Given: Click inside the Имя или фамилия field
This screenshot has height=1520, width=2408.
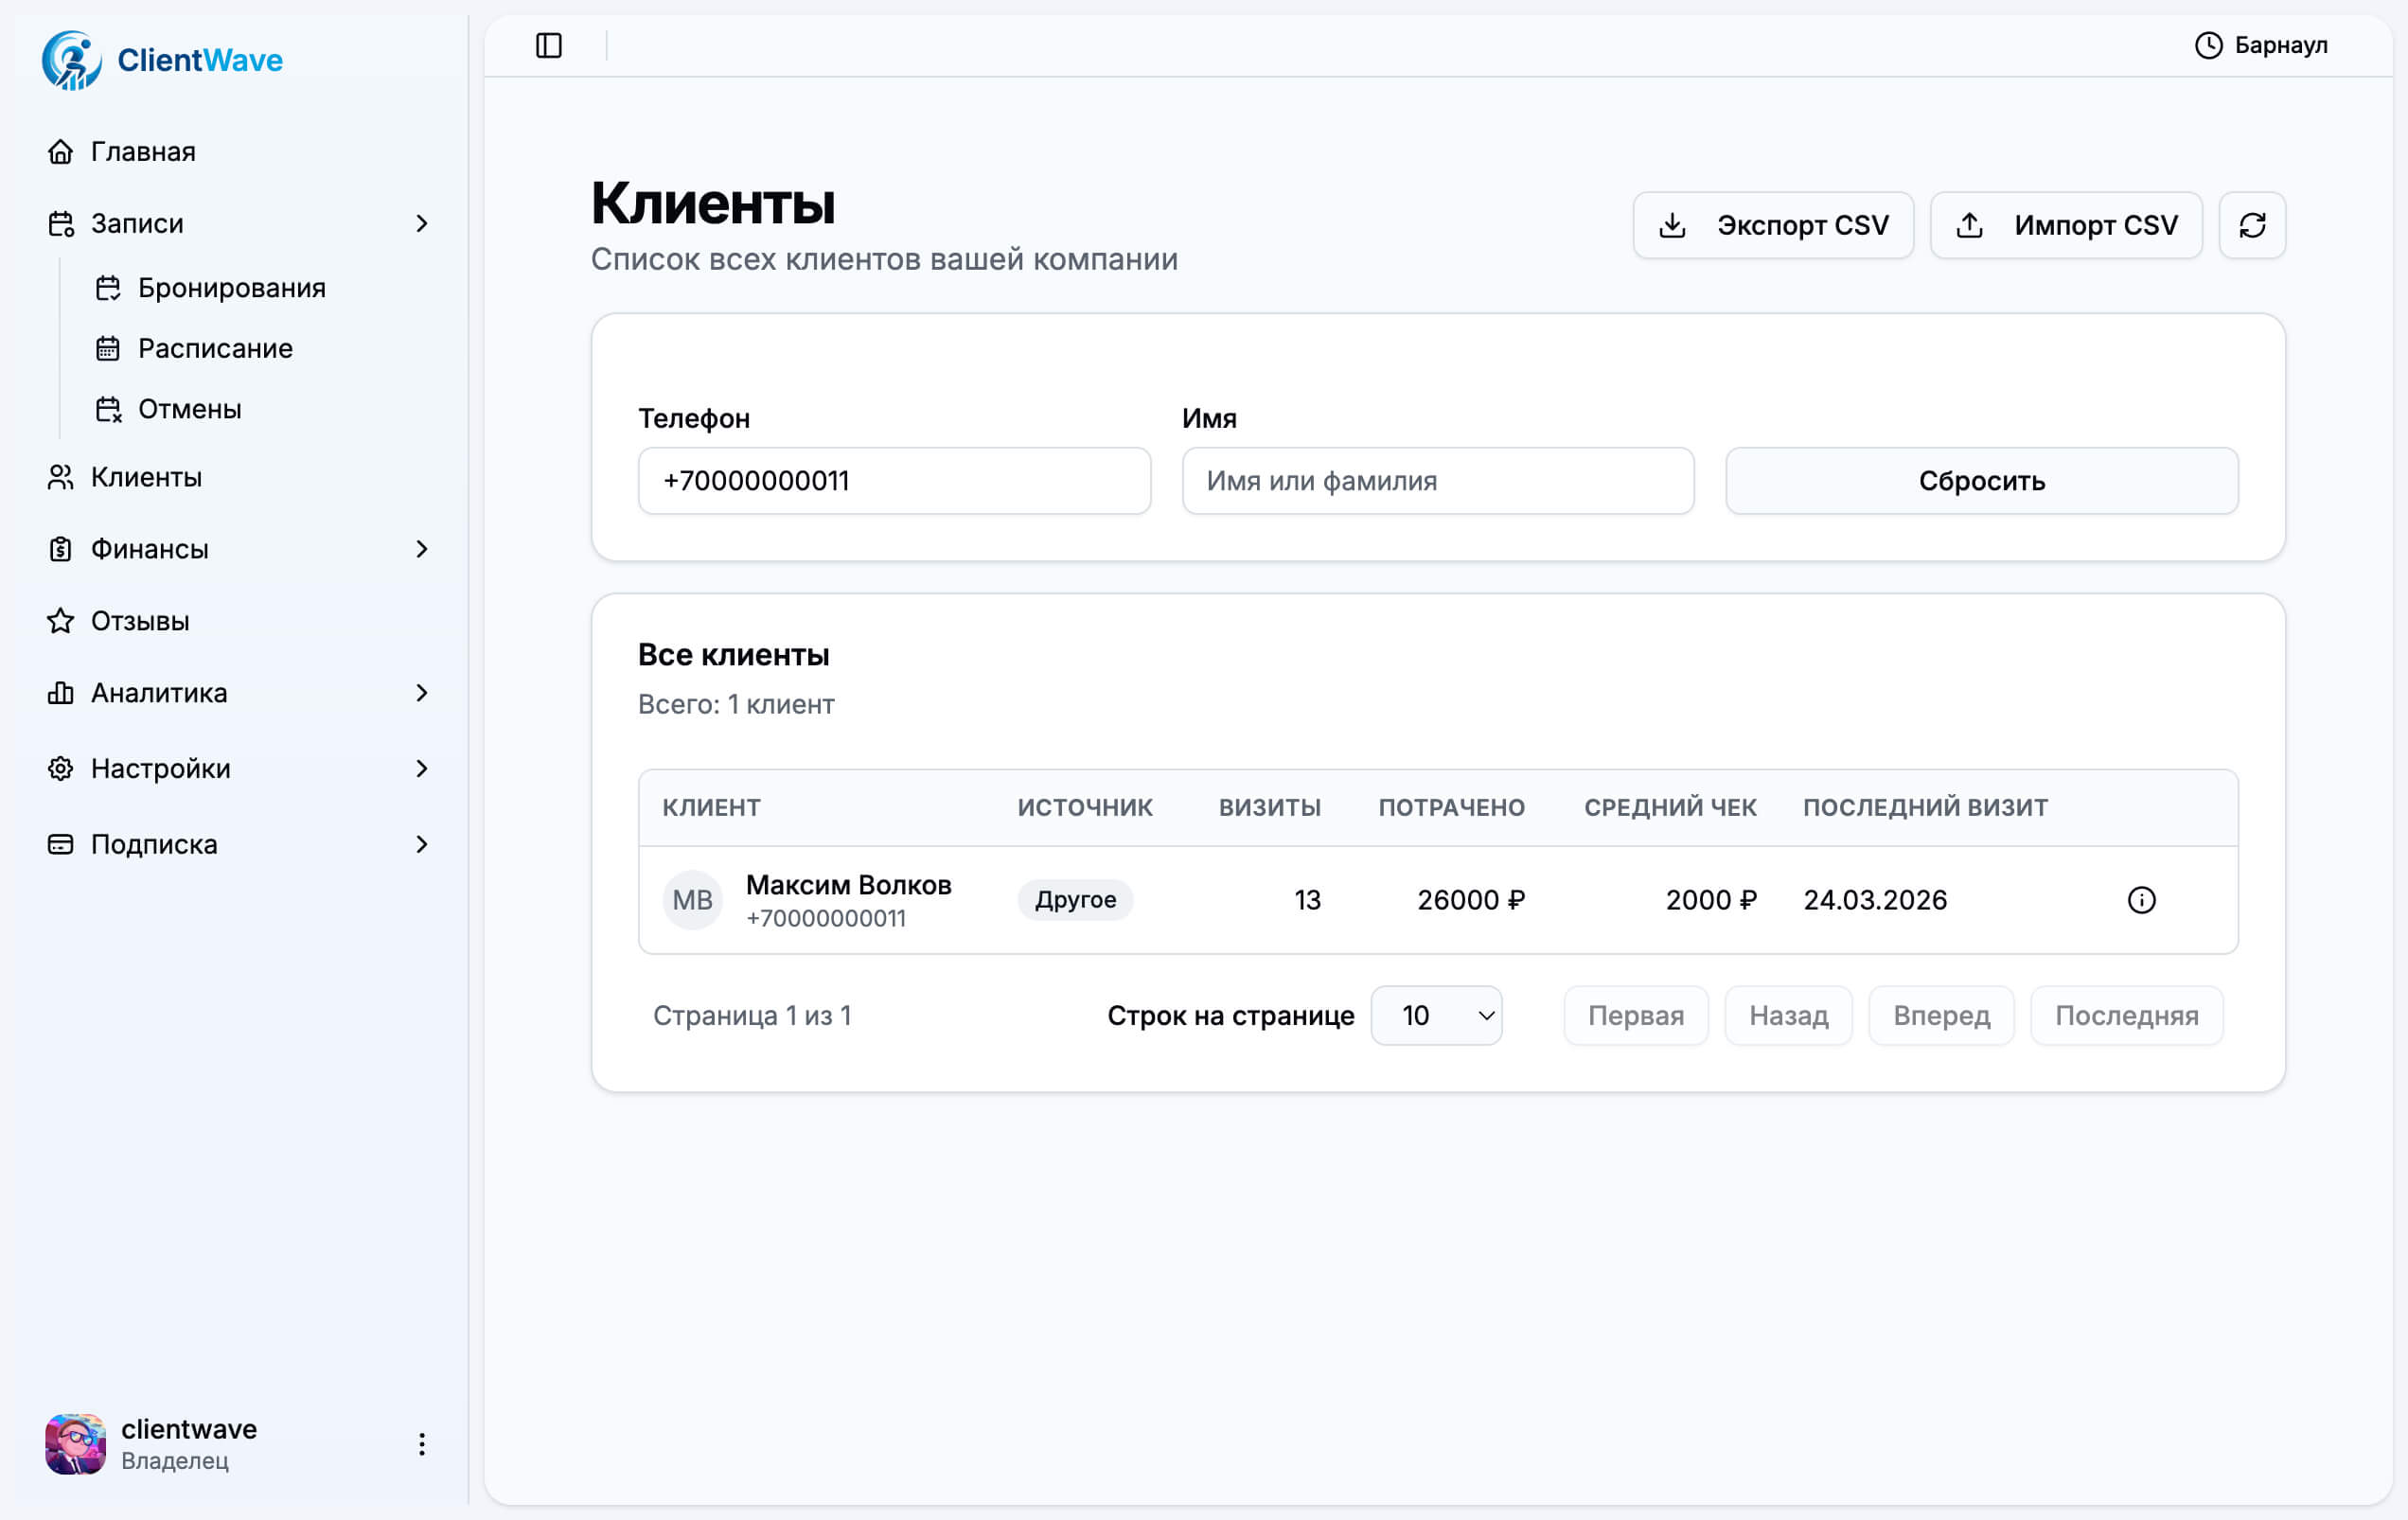Looking at the screenshot, I should (x=1437, y=481).
